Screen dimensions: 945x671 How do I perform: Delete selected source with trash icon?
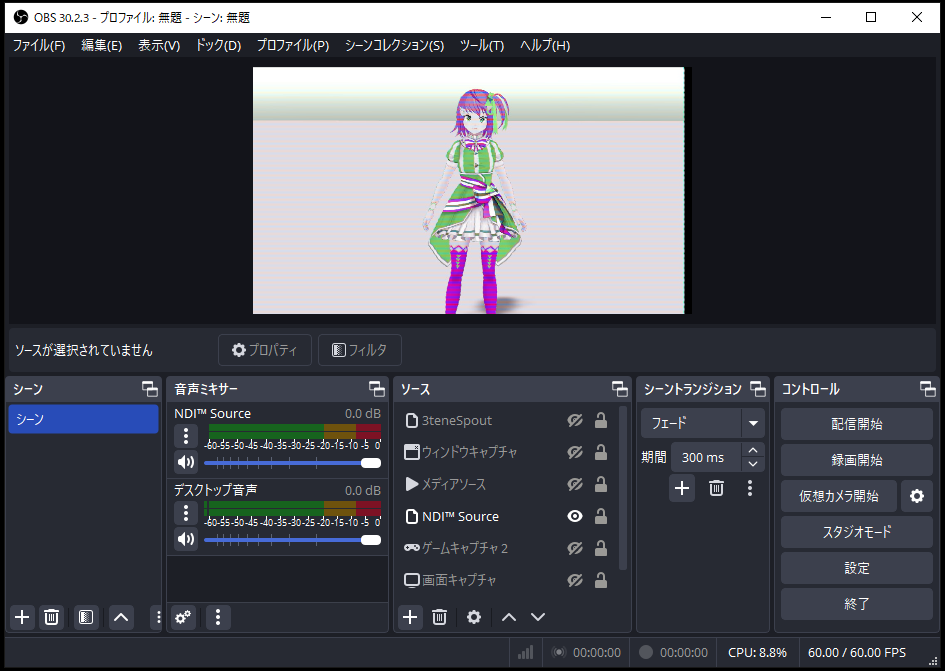pyautogui.click(x=439, y=617)
